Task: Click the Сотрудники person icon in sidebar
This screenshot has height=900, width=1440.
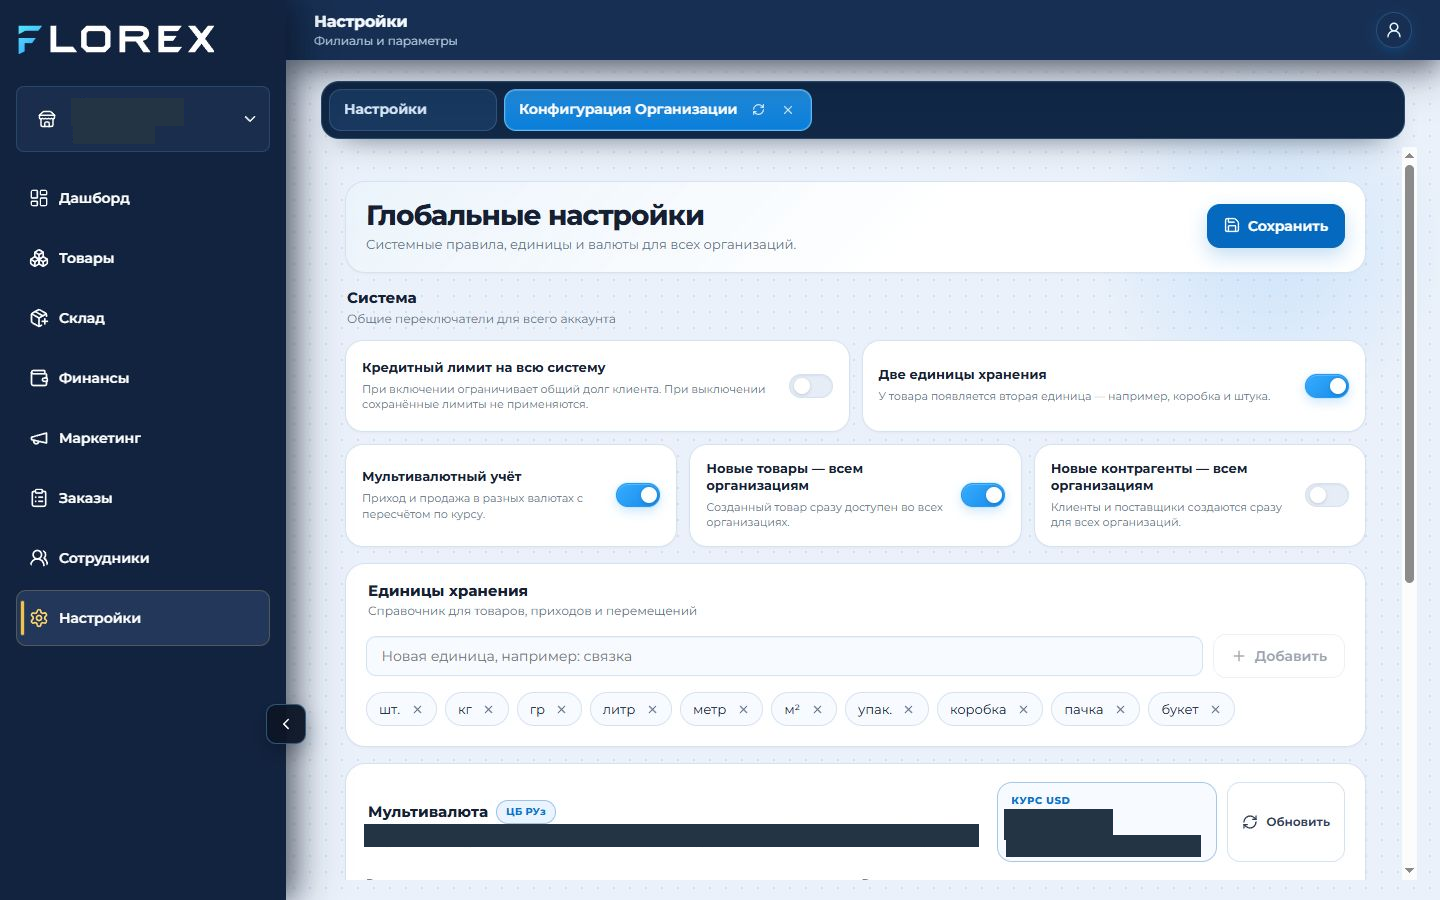Action: tap(39, 558)
